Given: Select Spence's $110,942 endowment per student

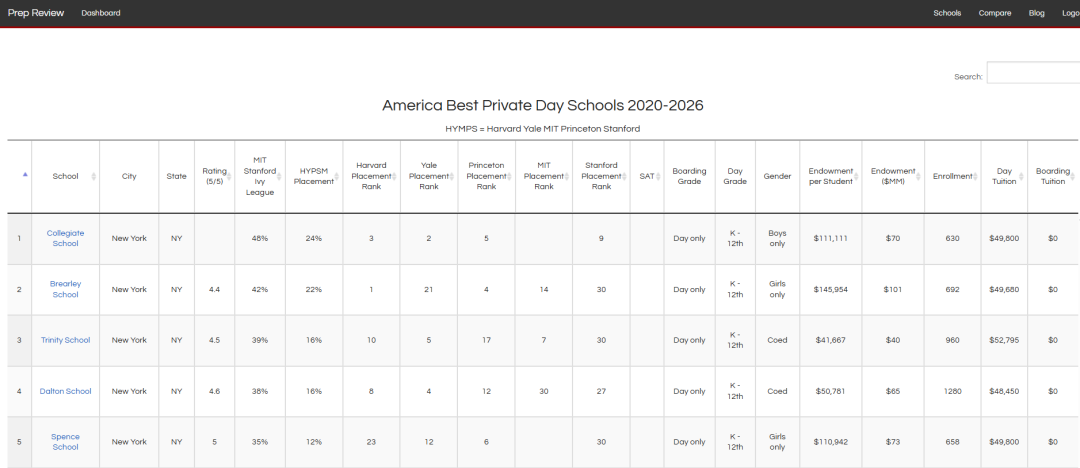Looking at the screenshot, I should tap(830, 442).
